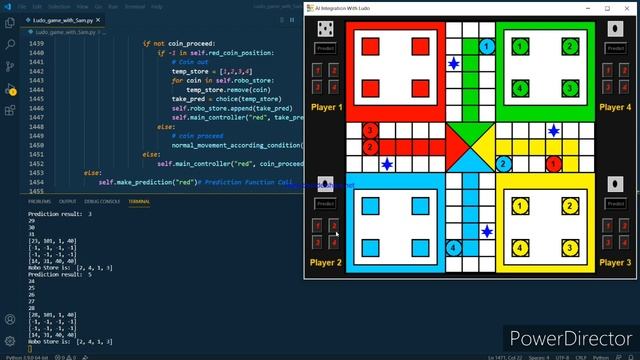Screen dimensions: 640x360
Task: Open the Run and Debug view
Action: [10, 89]
